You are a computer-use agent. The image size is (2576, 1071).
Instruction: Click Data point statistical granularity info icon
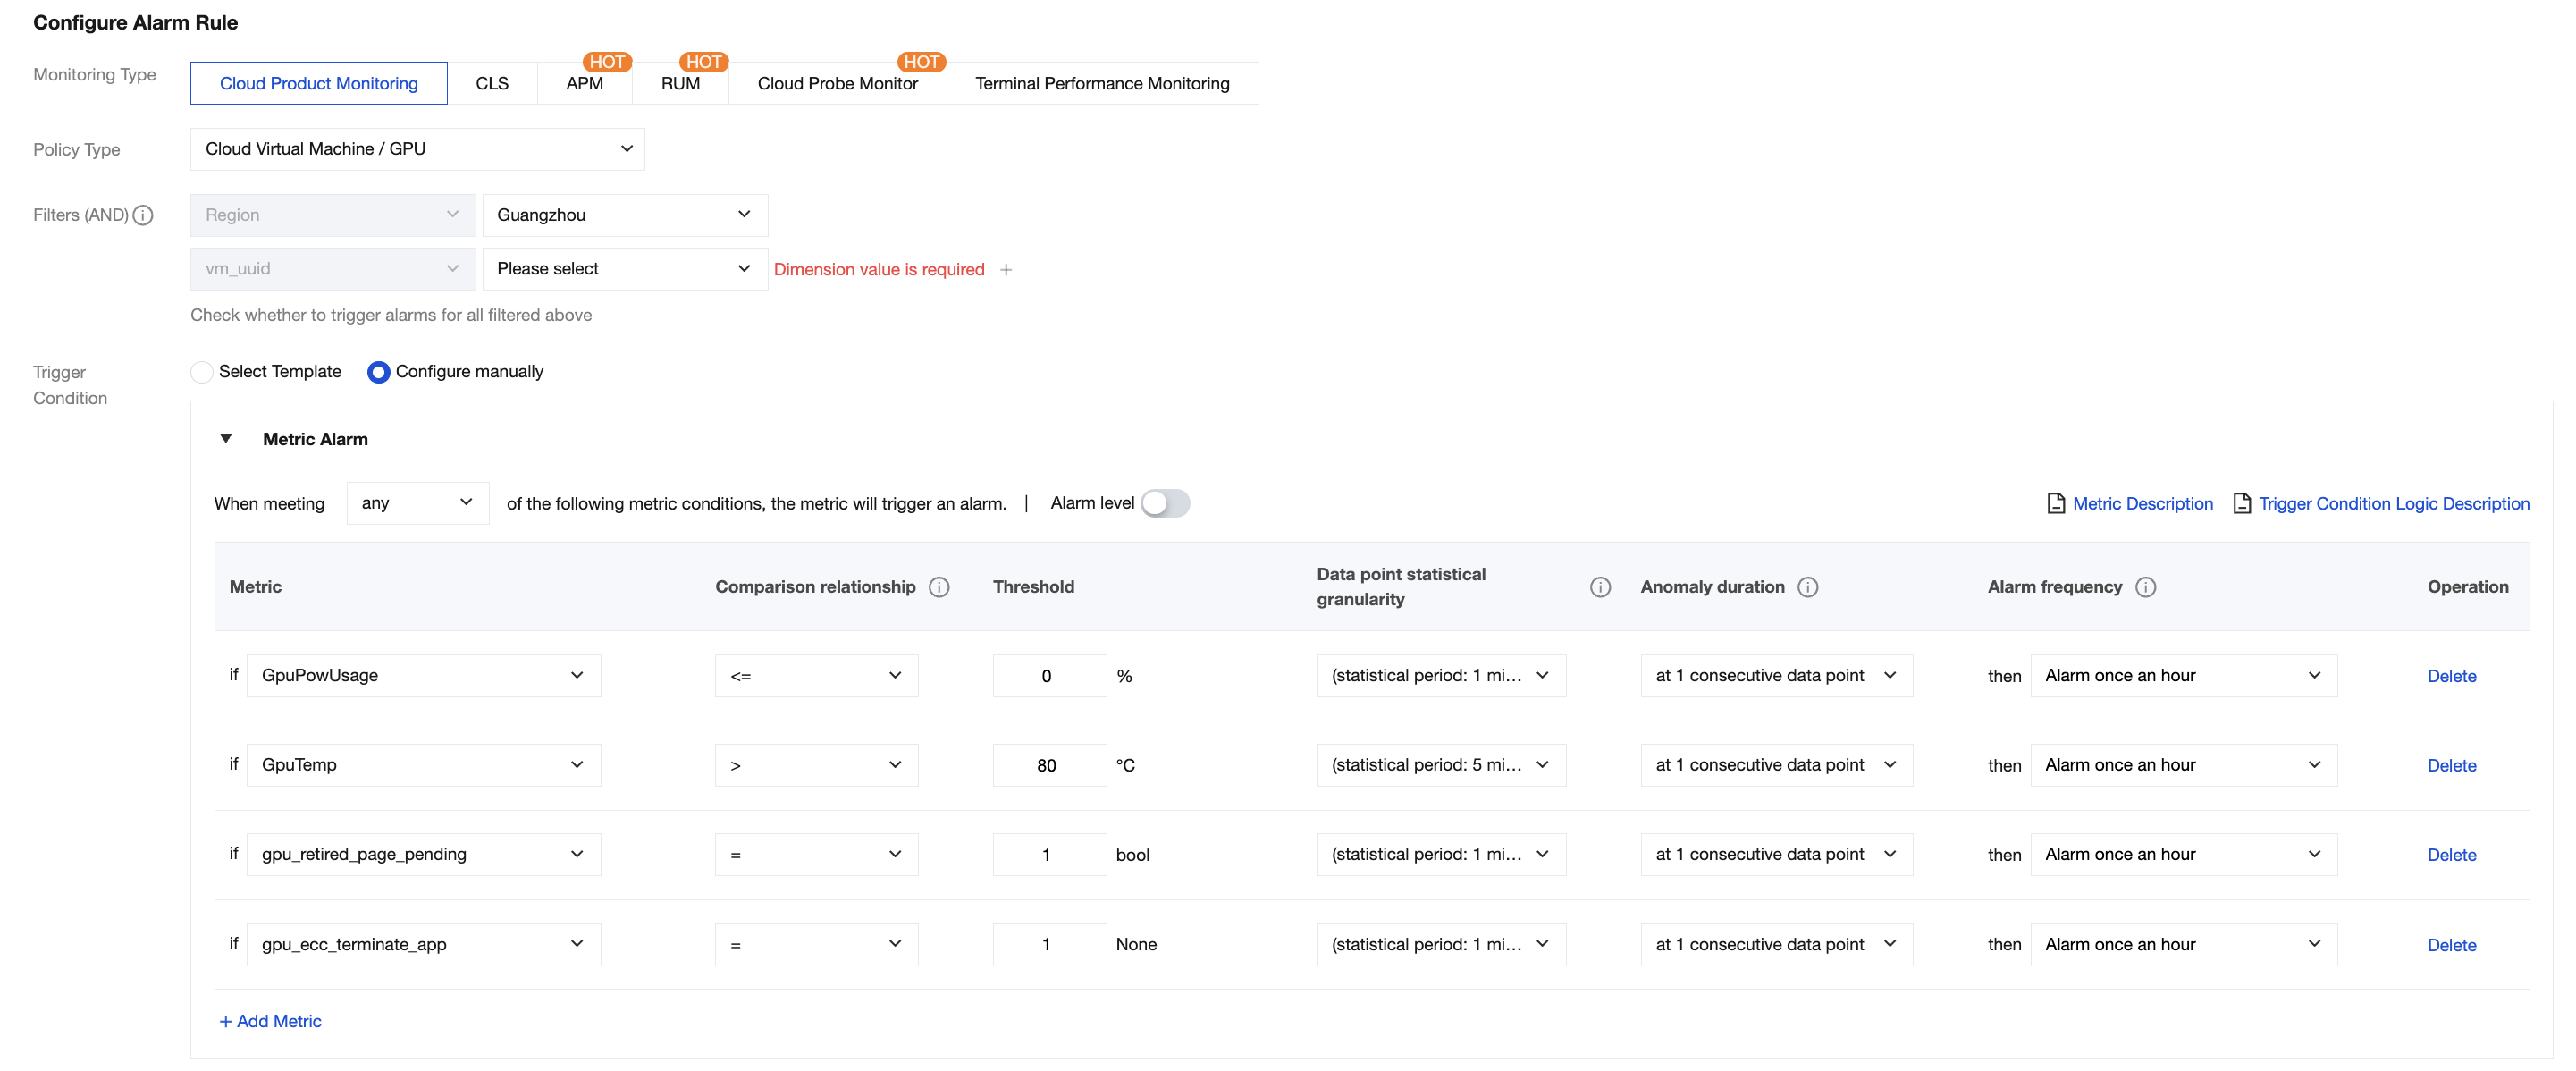tap(1600, 587)
